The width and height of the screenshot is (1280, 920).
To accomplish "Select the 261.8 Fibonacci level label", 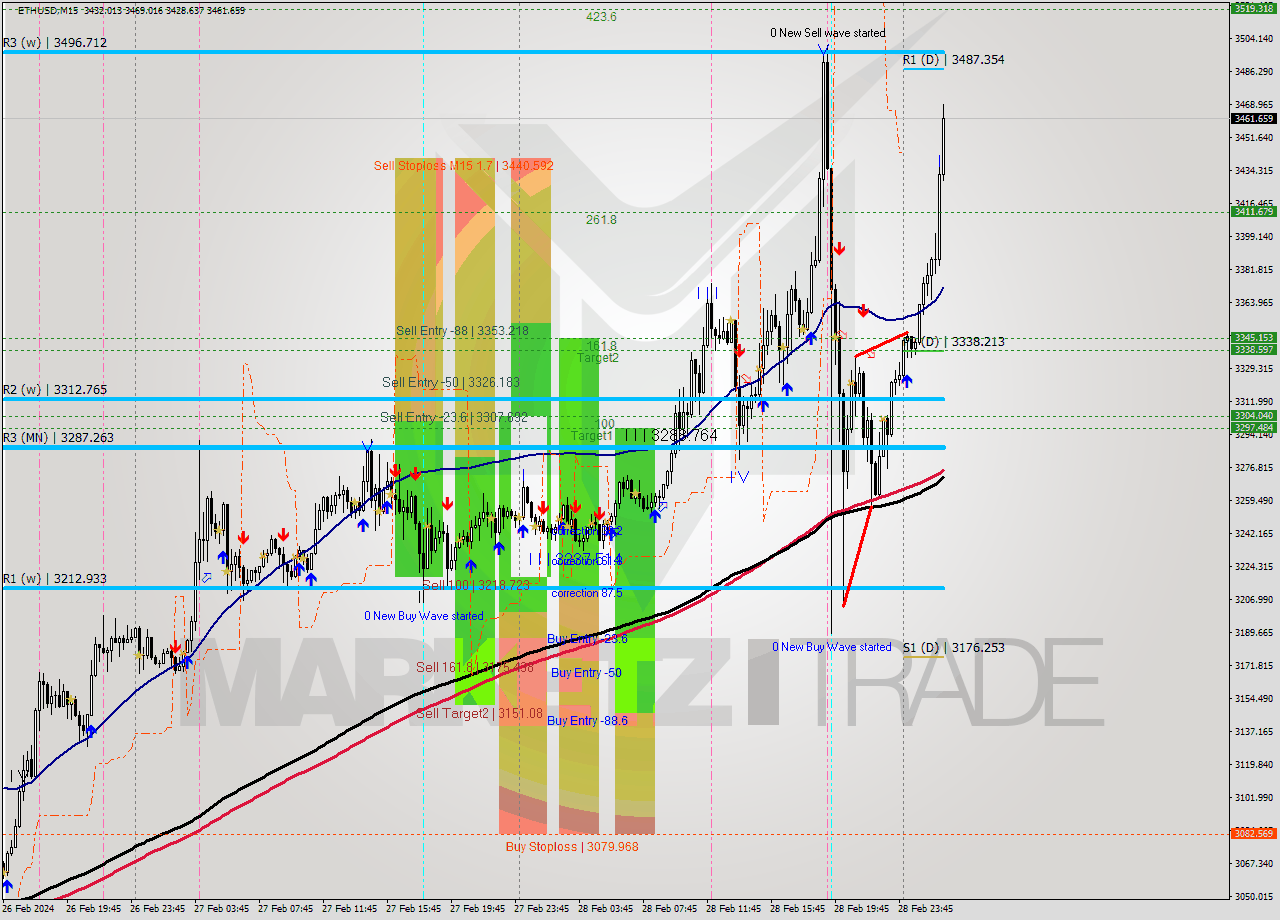I will tap(601, 220).
